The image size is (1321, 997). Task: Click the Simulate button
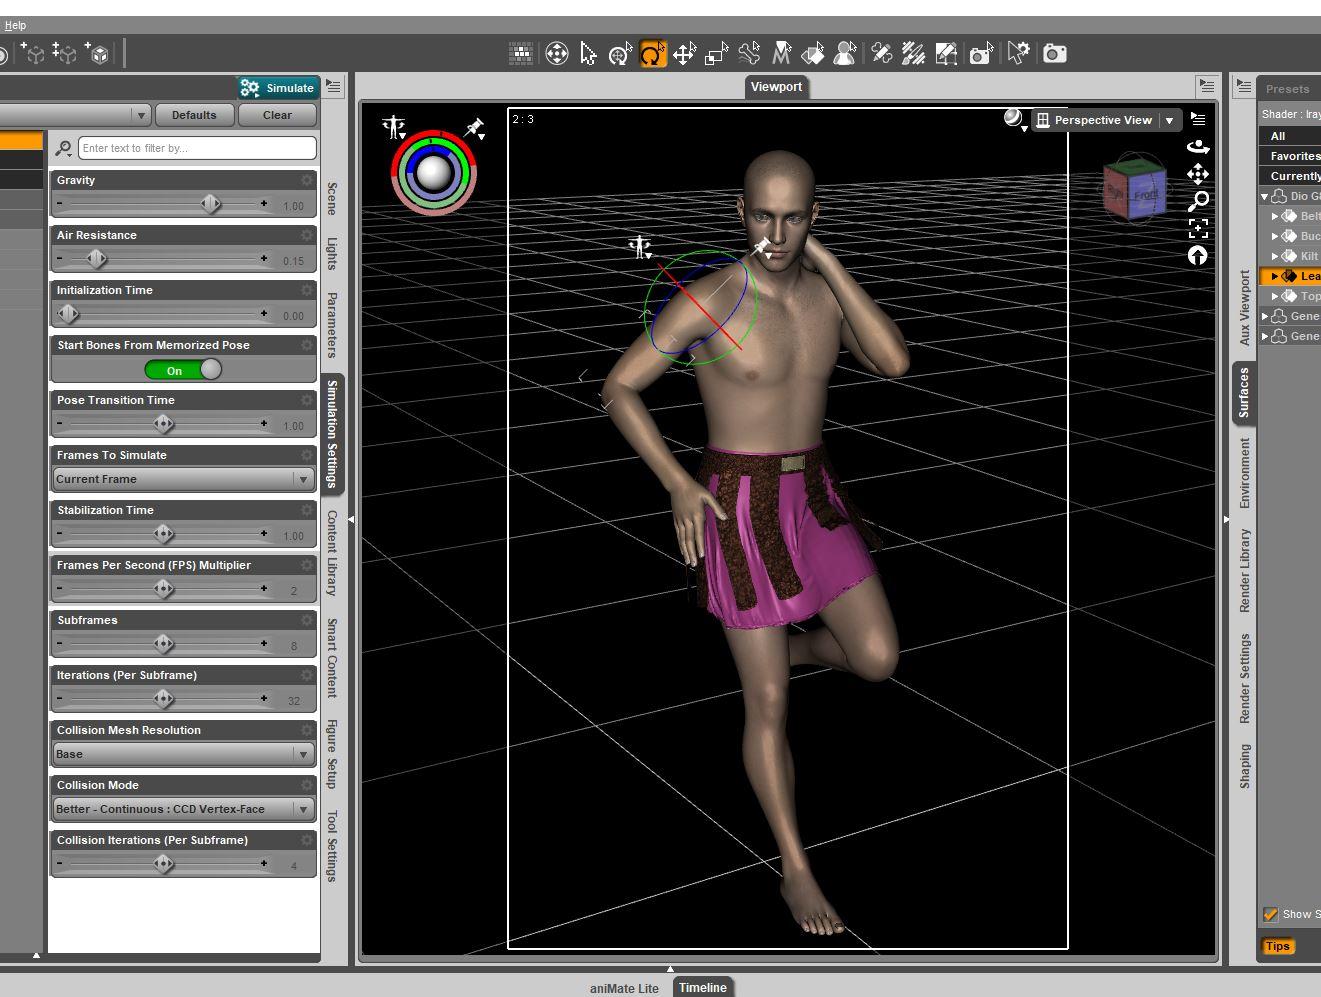tap(278, 88)
